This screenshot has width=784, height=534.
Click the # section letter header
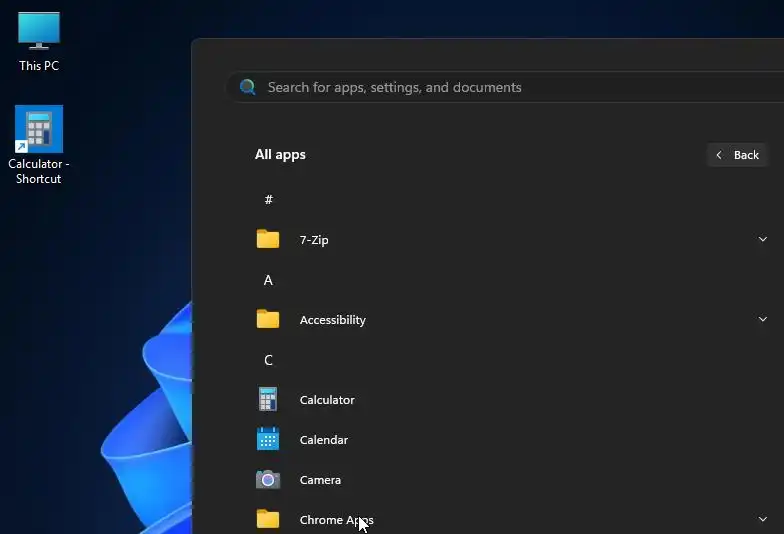pyautogui.click(x=268, y=200)
